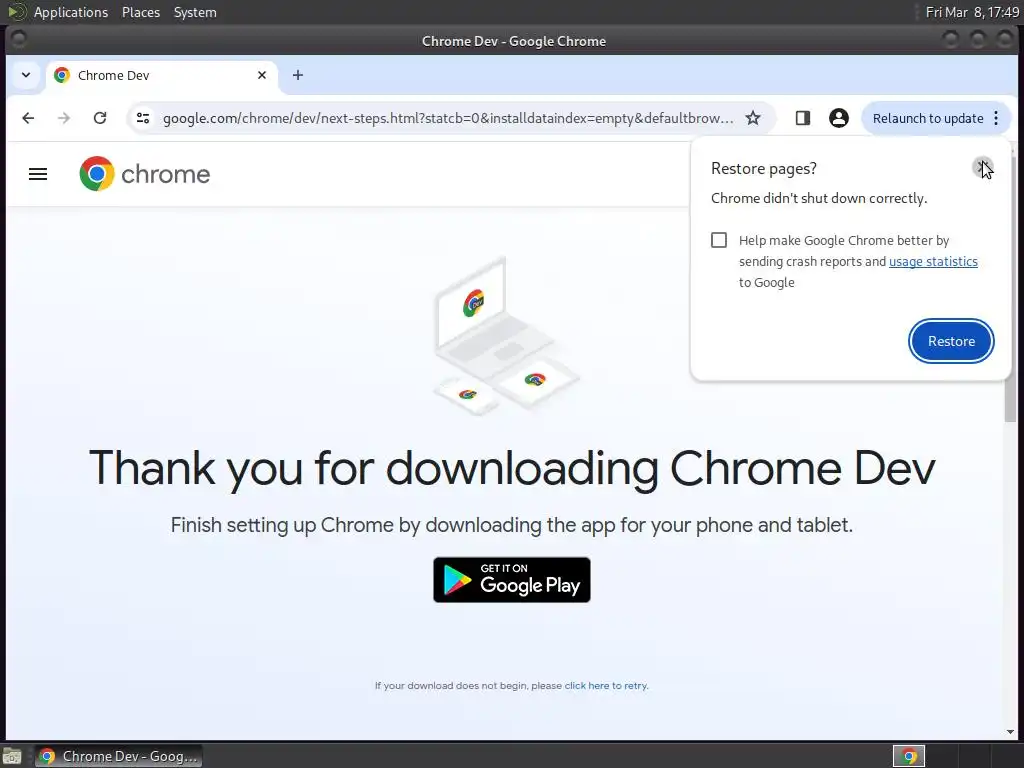Click the address bar URL
This screenshot has height=768, width=1024.
(x=448, y=118)
